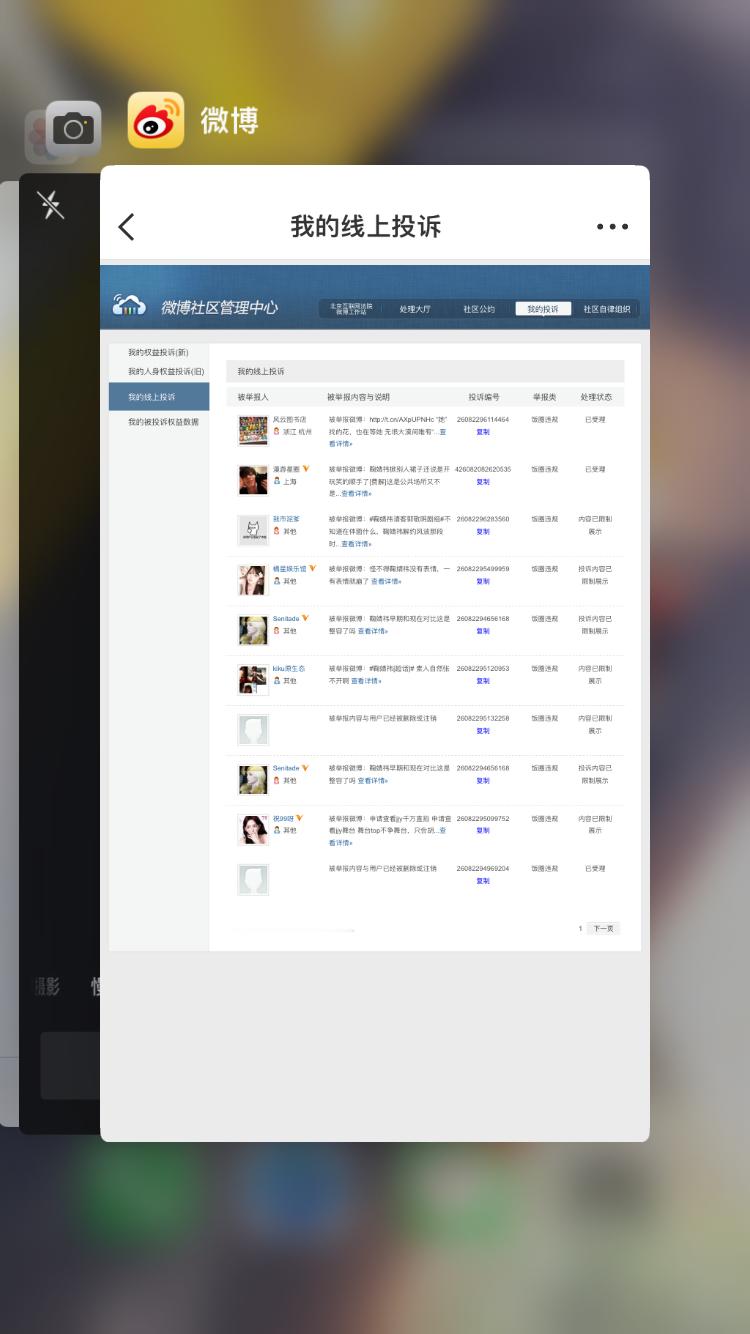Click the gender icon beside 浙江 杭州
This screenshot has height=1334, width=750.
[x=277, y=431]
